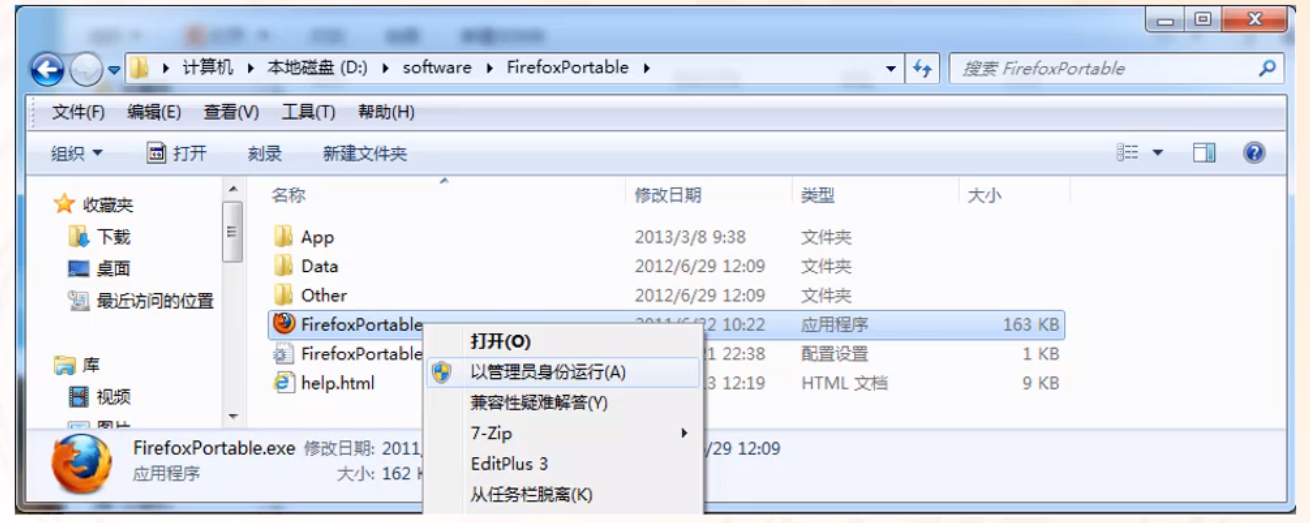Sort by the 类型 column header
1310x523 pixels.
click(x=818, y=195)
